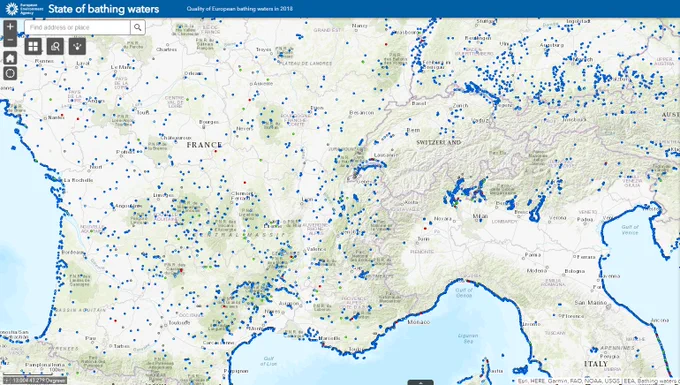Find my location on the map
This screenshot has height=385, width=680.
click(x=10, y=73)
